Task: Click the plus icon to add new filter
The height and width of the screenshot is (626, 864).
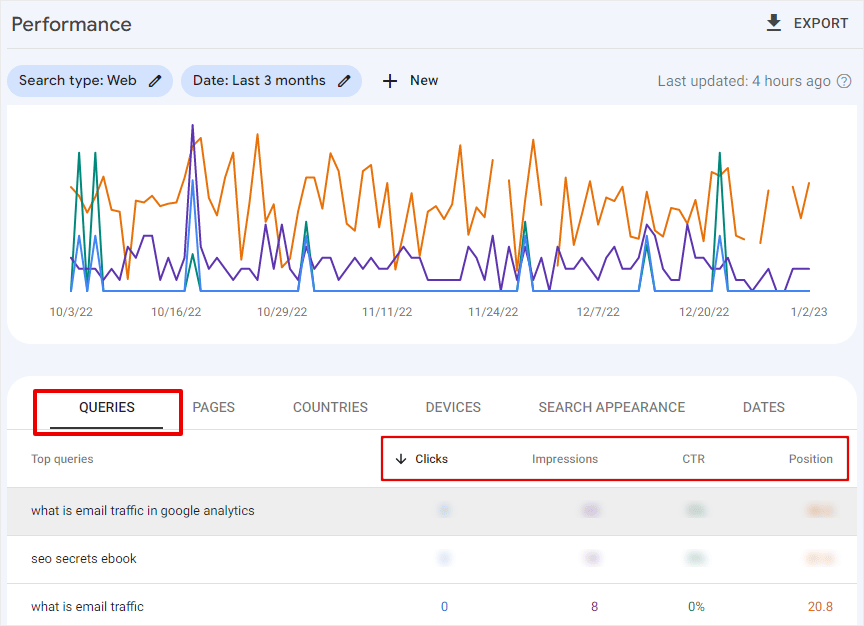Action: (390, 81)
